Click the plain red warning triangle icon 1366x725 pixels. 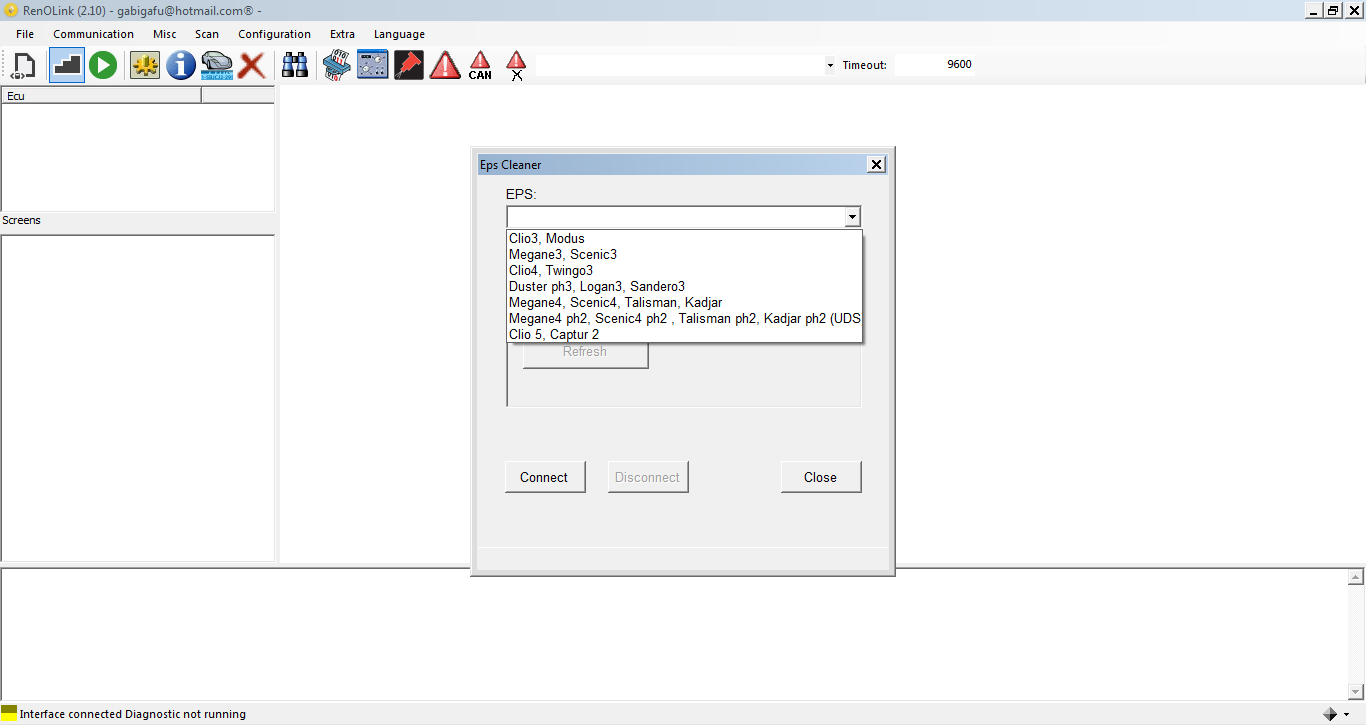pyautogui.click(x=445, y=66)
